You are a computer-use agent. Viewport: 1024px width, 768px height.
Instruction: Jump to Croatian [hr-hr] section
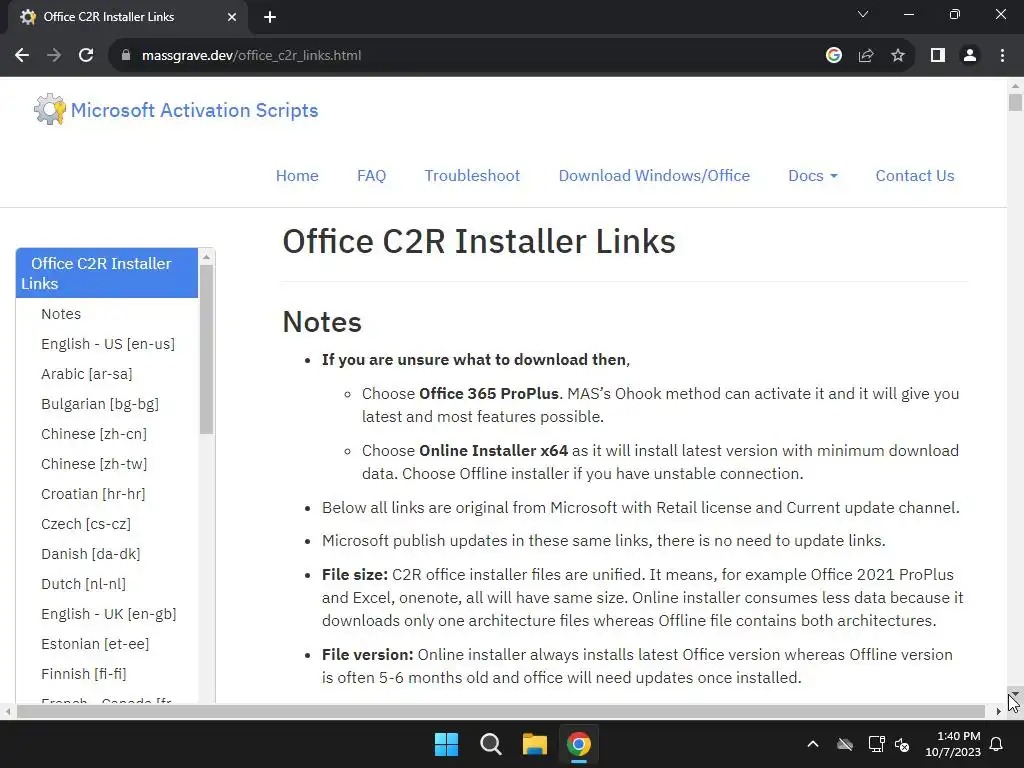click(93, 494)
